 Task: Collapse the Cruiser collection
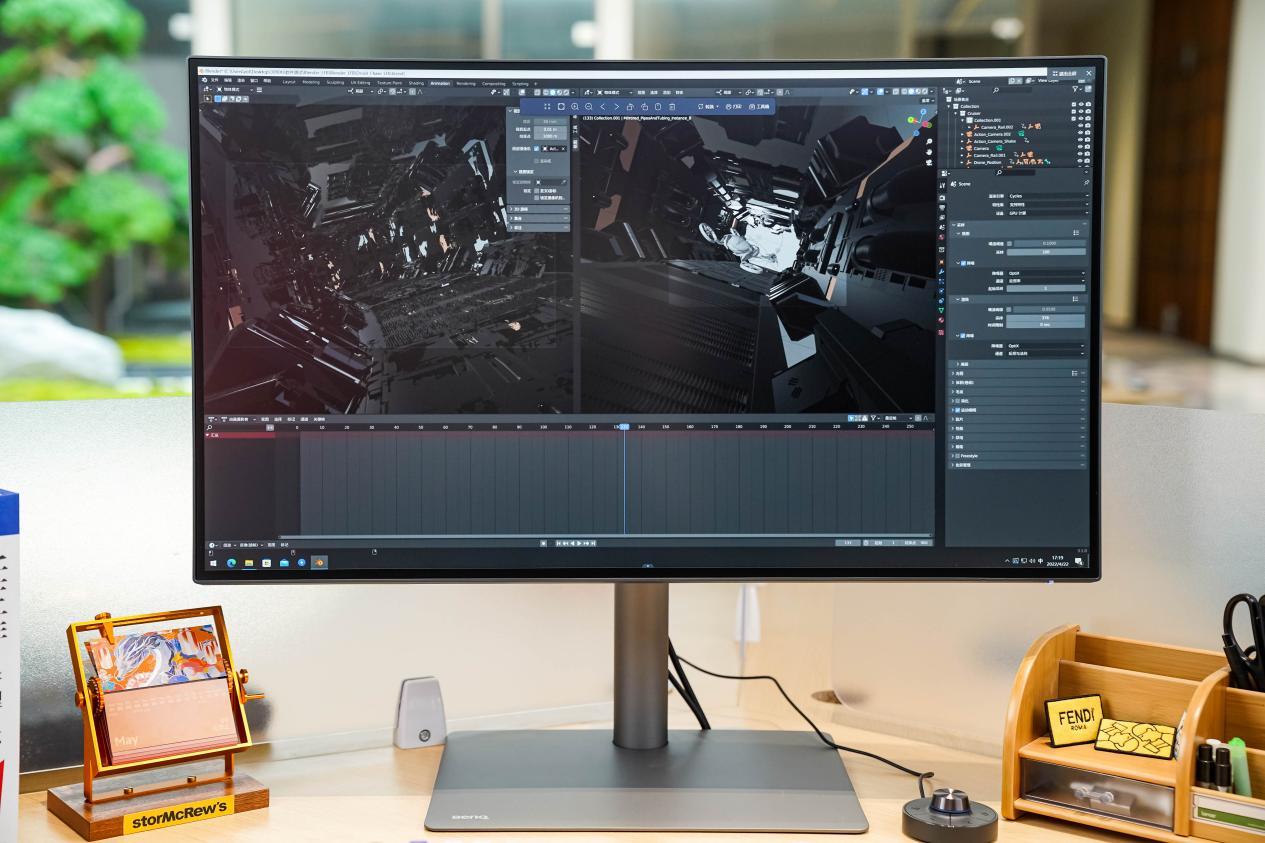(956, 113)
